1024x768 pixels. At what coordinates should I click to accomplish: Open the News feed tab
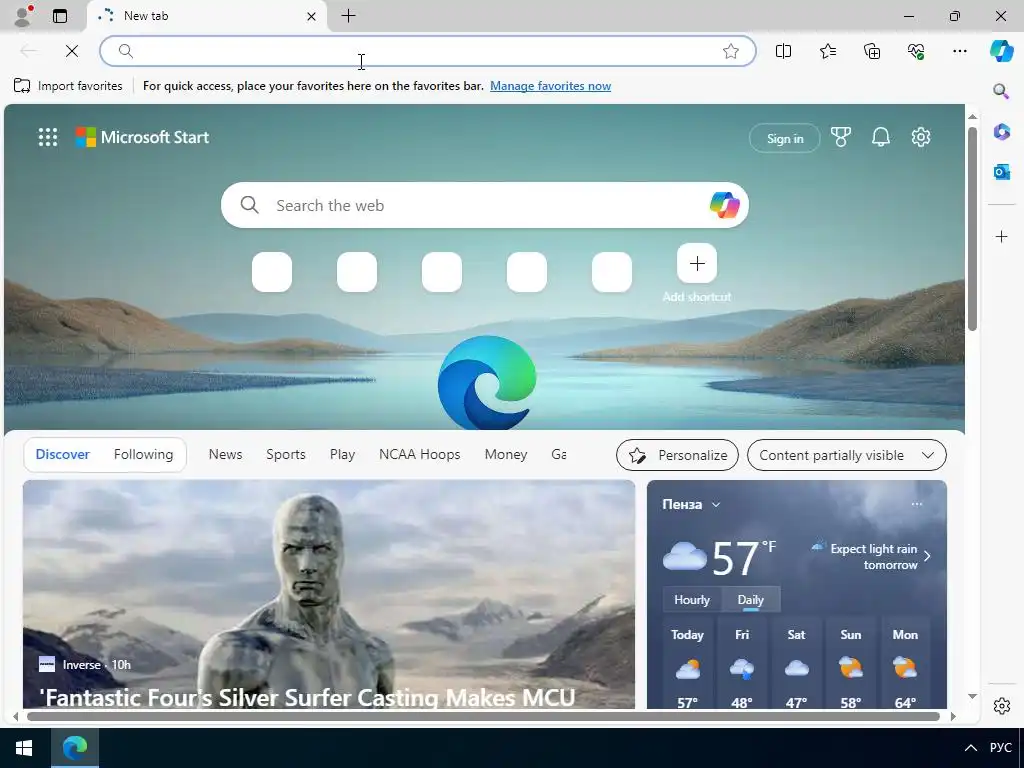(225, 455)
